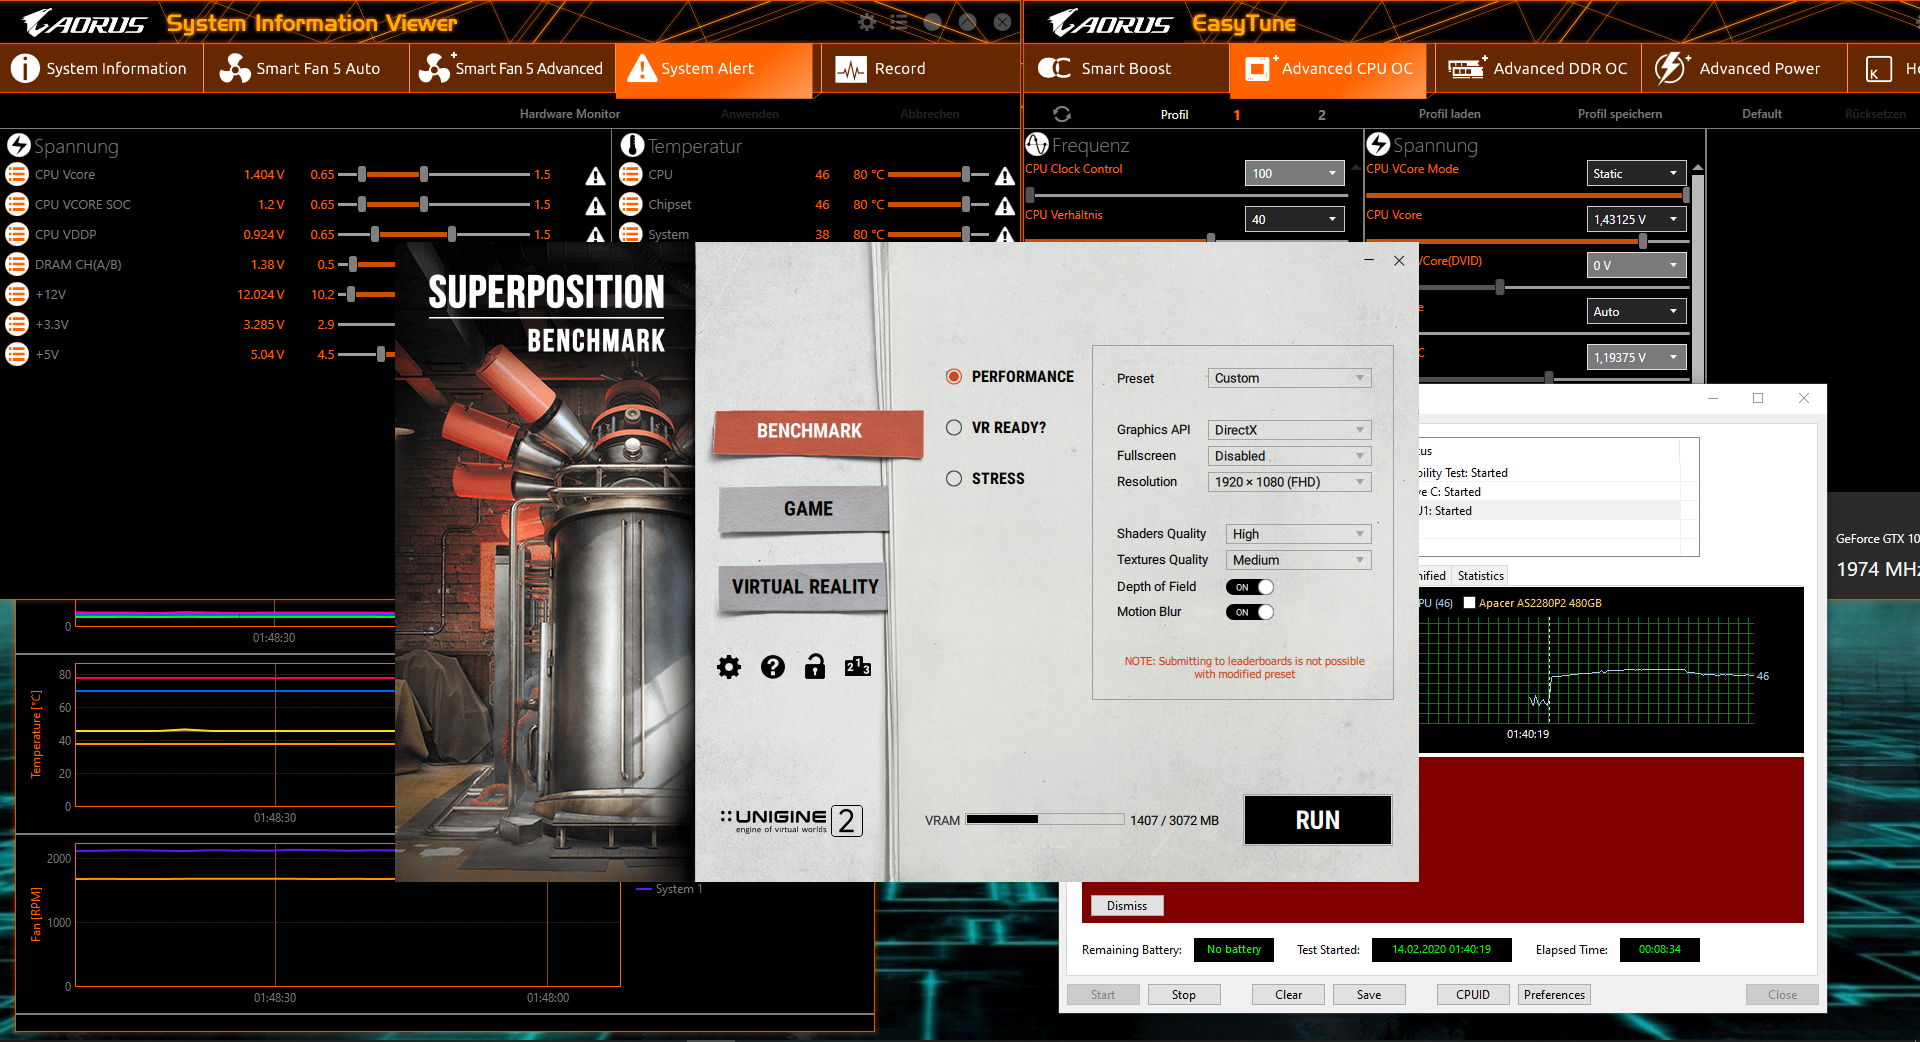The width and height of the screenshot is (1920, 1042).
Task: Click the CPUID button
Action: pyautogui.click(x=1473, y=994)
